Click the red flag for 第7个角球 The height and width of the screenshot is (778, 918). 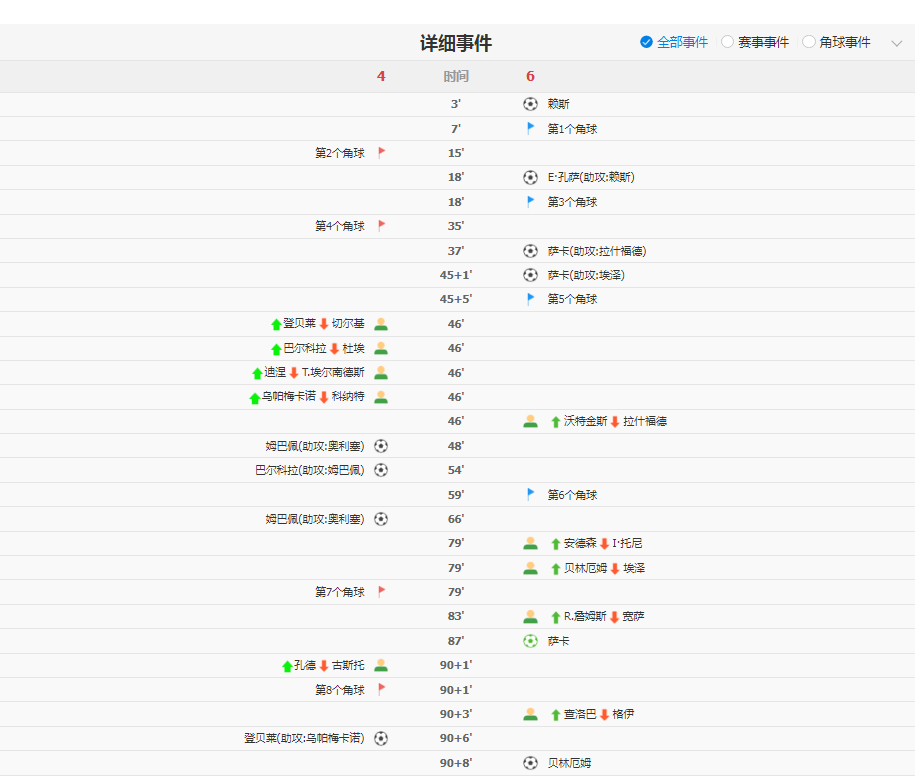pyautogui.click(x=382, y=592)
